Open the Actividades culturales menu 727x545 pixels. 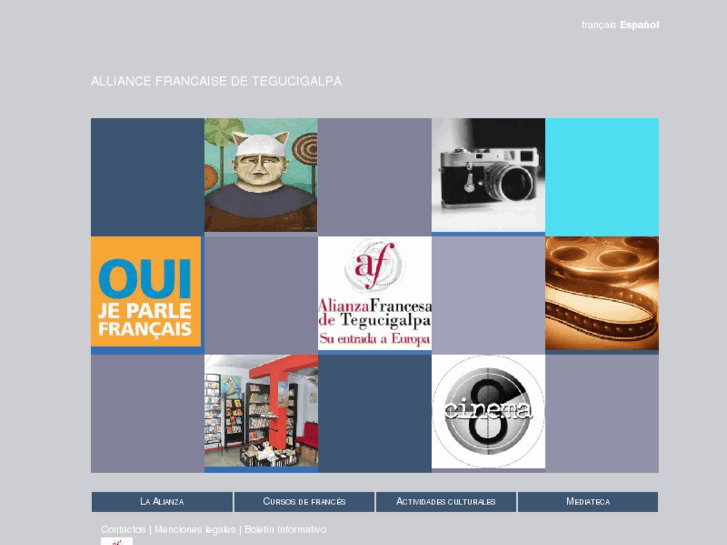point(446,502)
